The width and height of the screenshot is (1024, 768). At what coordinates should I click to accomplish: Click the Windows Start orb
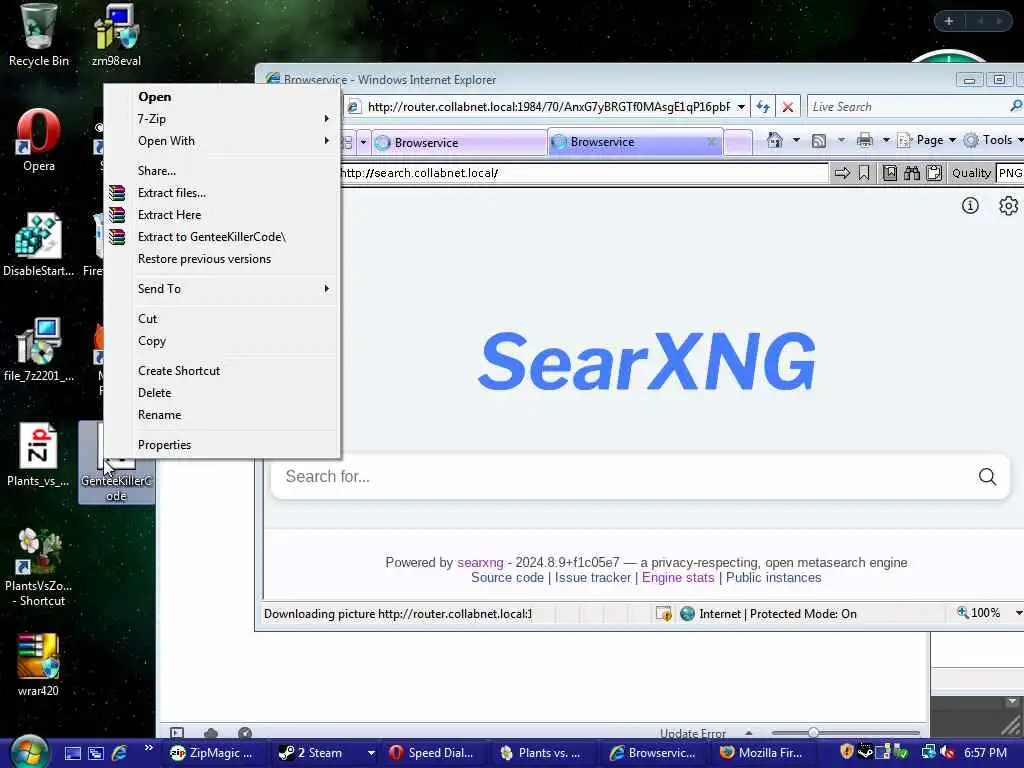[x=27, y=752]
